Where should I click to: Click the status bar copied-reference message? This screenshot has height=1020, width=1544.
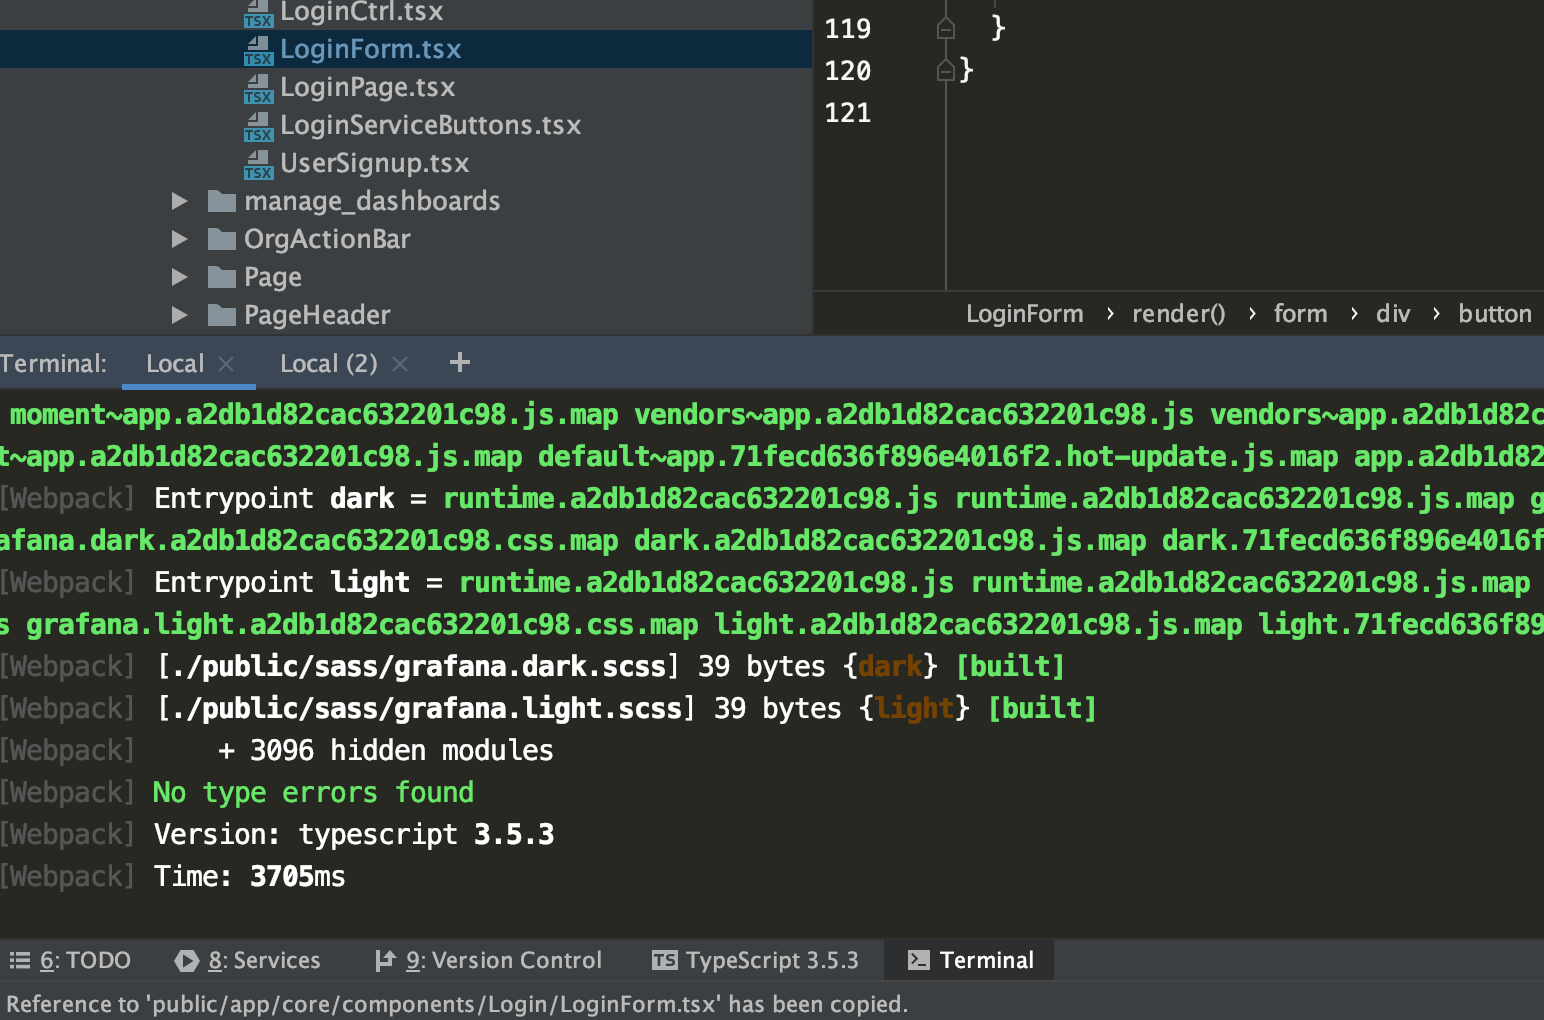coord(457,1004)
